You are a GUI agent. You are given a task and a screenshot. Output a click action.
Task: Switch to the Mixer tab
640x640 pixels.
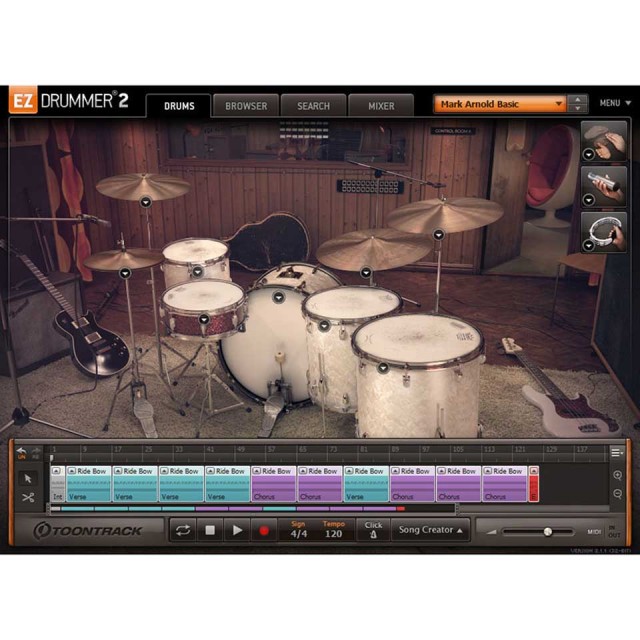pyautogui.click(x=381, y=105)
